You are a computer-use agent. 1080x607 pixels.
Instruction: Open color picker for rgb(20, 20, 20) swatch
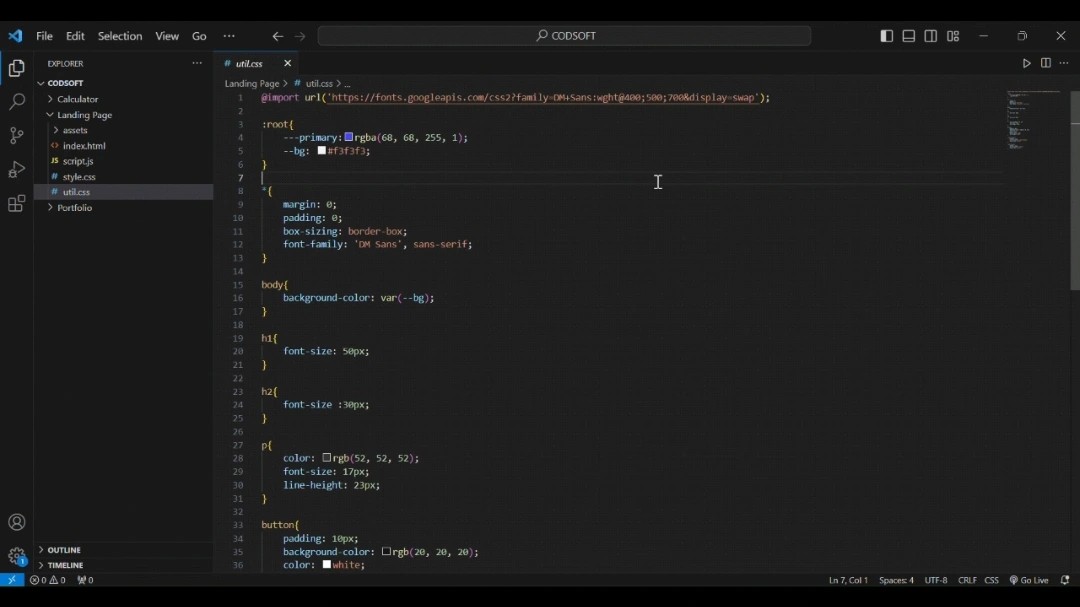pyautogui.click(x=386, y=551)
